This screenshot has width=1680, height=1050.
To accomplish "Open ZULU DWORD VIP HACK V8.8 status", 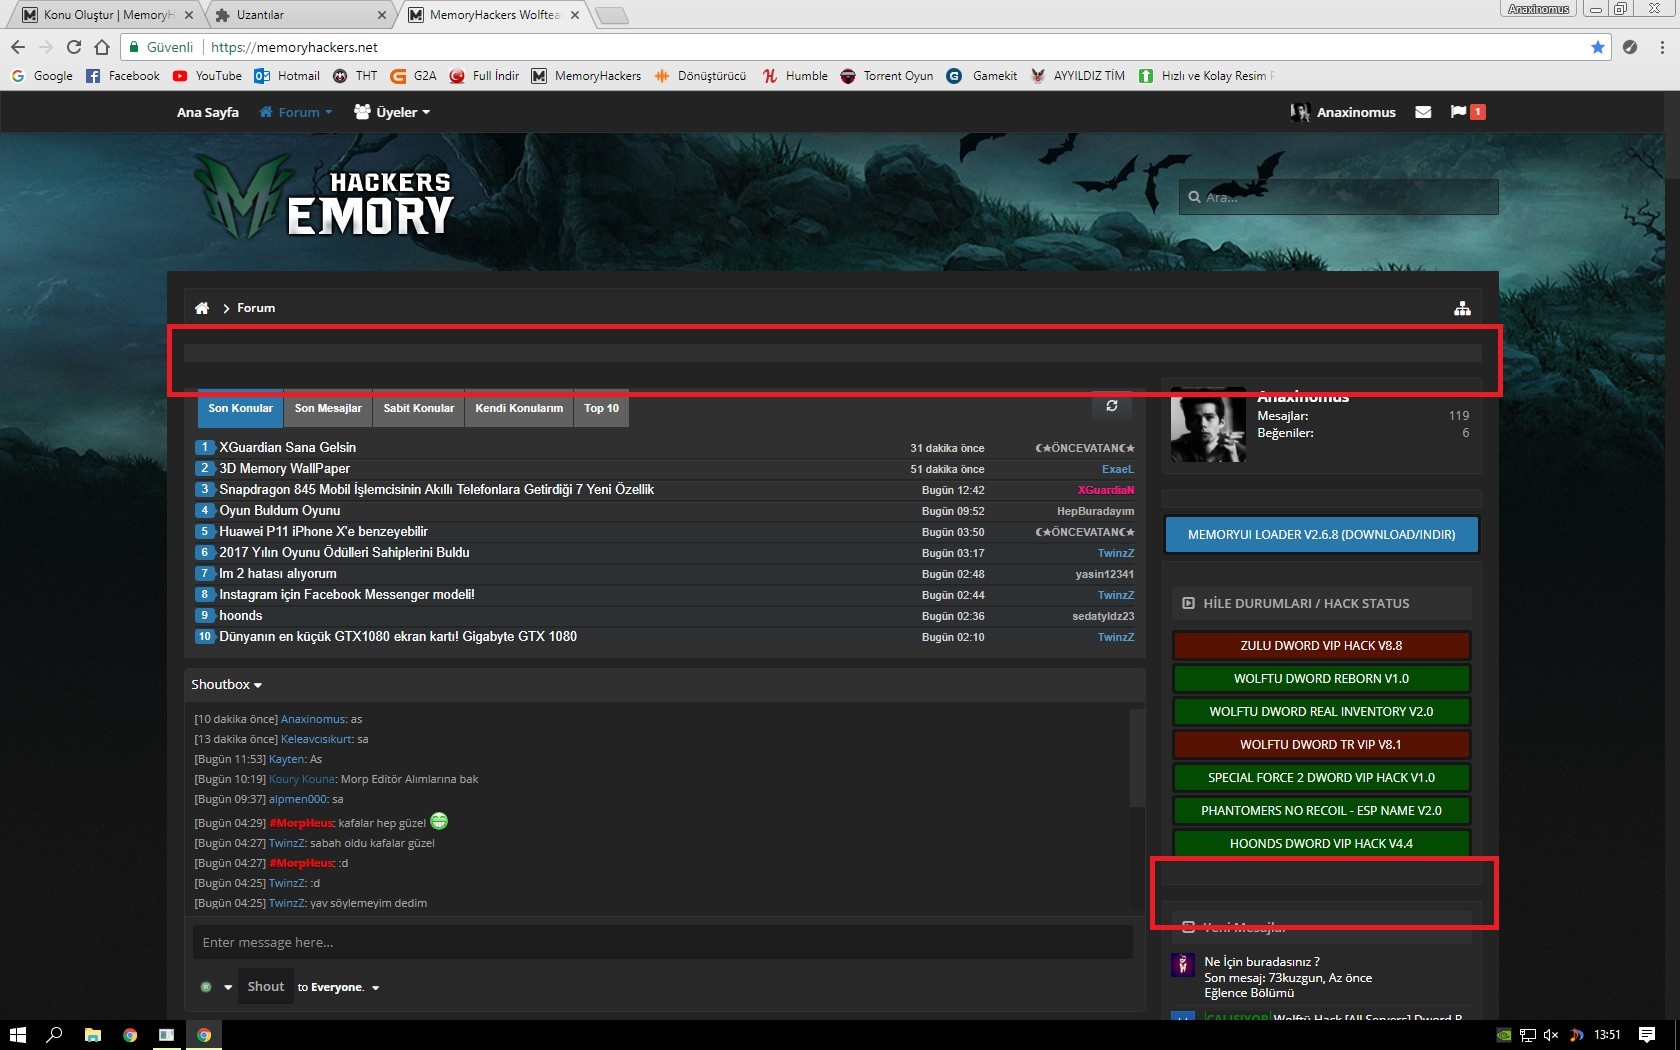I will pos(1321,646).
